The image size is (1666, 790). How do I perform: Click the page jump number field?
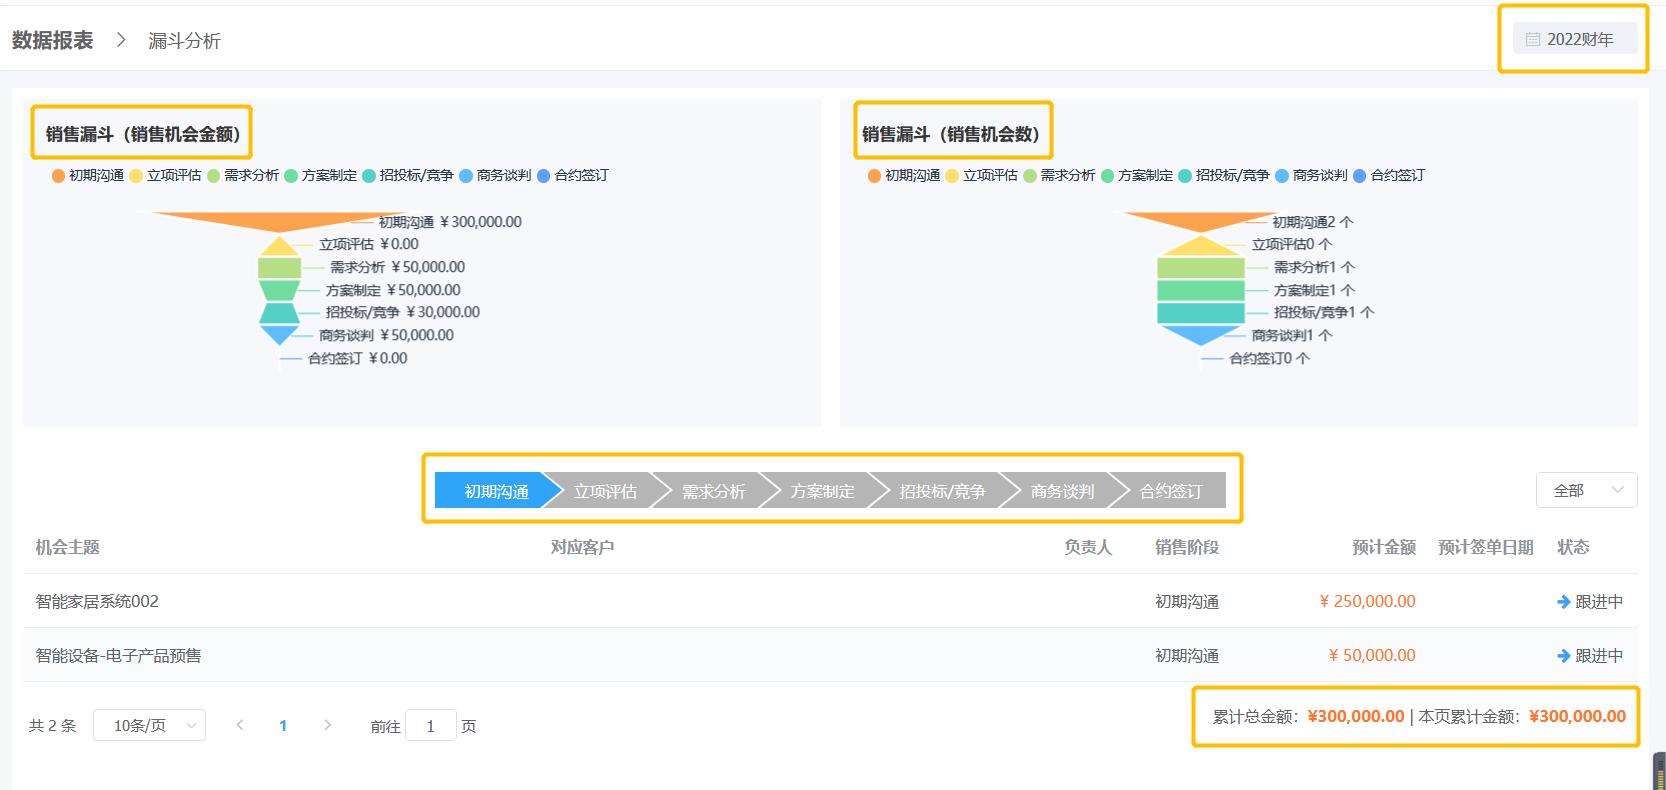pos(430,726)
